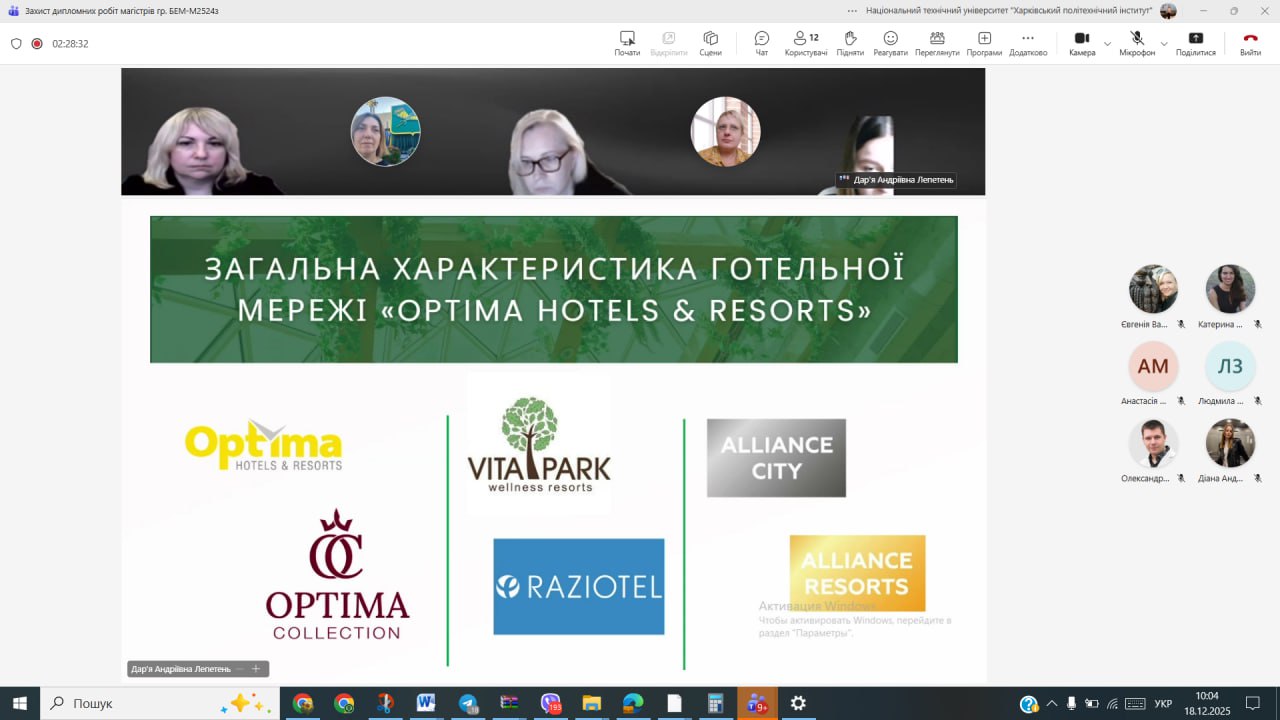Open the Додатково more actions menu
Screen dimensions: 1280x720
click(x=1028, y=43)
